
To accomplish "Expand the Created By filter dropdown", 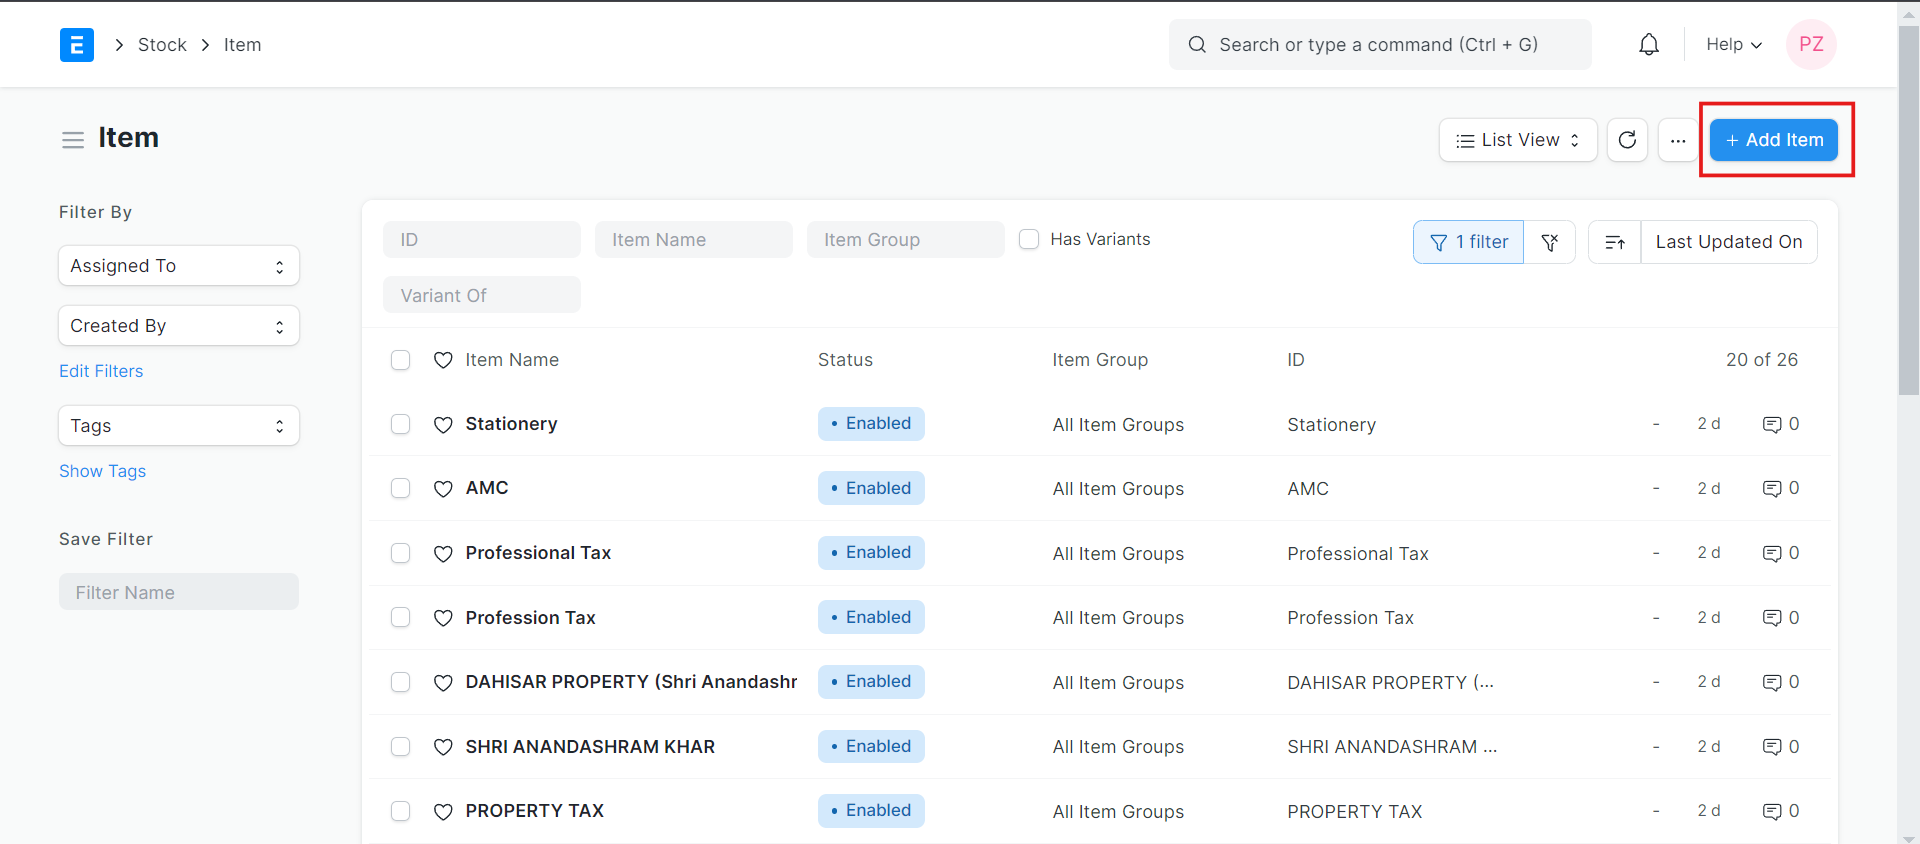I will (x=179, y=326).
